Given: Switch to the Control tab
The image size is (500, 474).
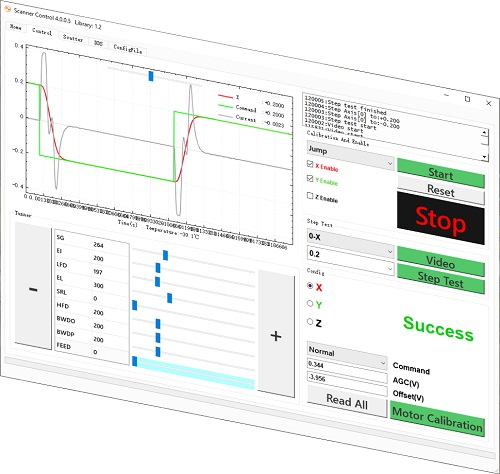Looking at the screenshot, I should [42, 32].
